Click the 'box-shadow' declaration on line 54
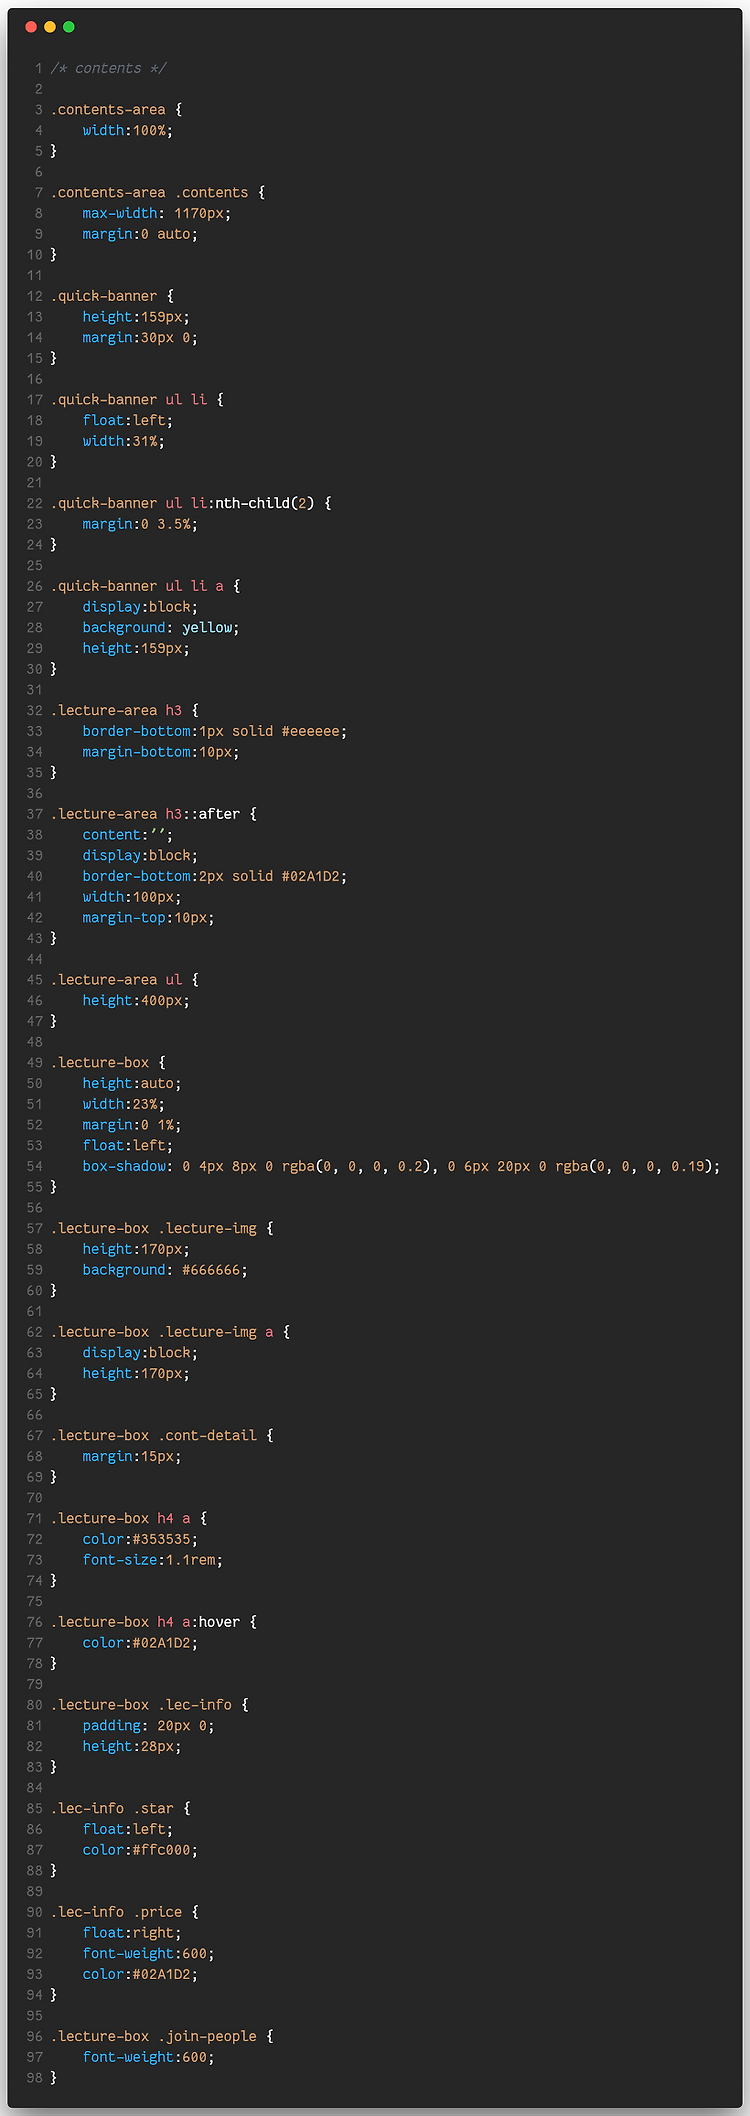The height and width of the screenshot is (2116, 750). pos(401,1166)
